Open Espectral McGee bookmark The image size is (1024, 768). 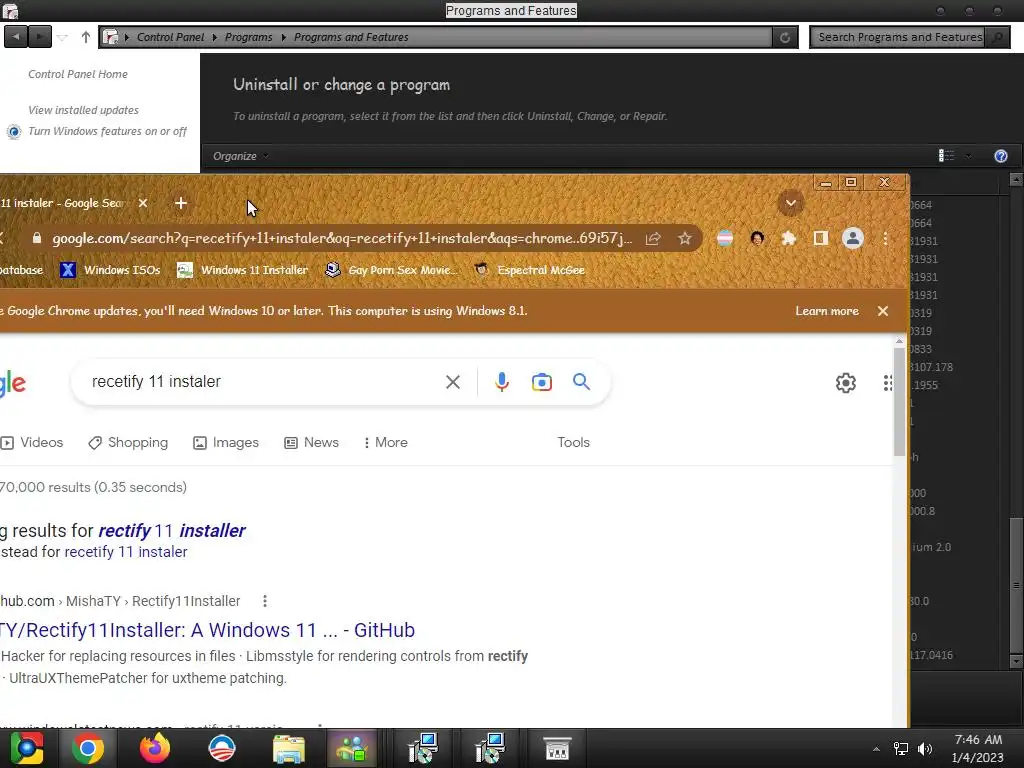(x=529, y=270)
